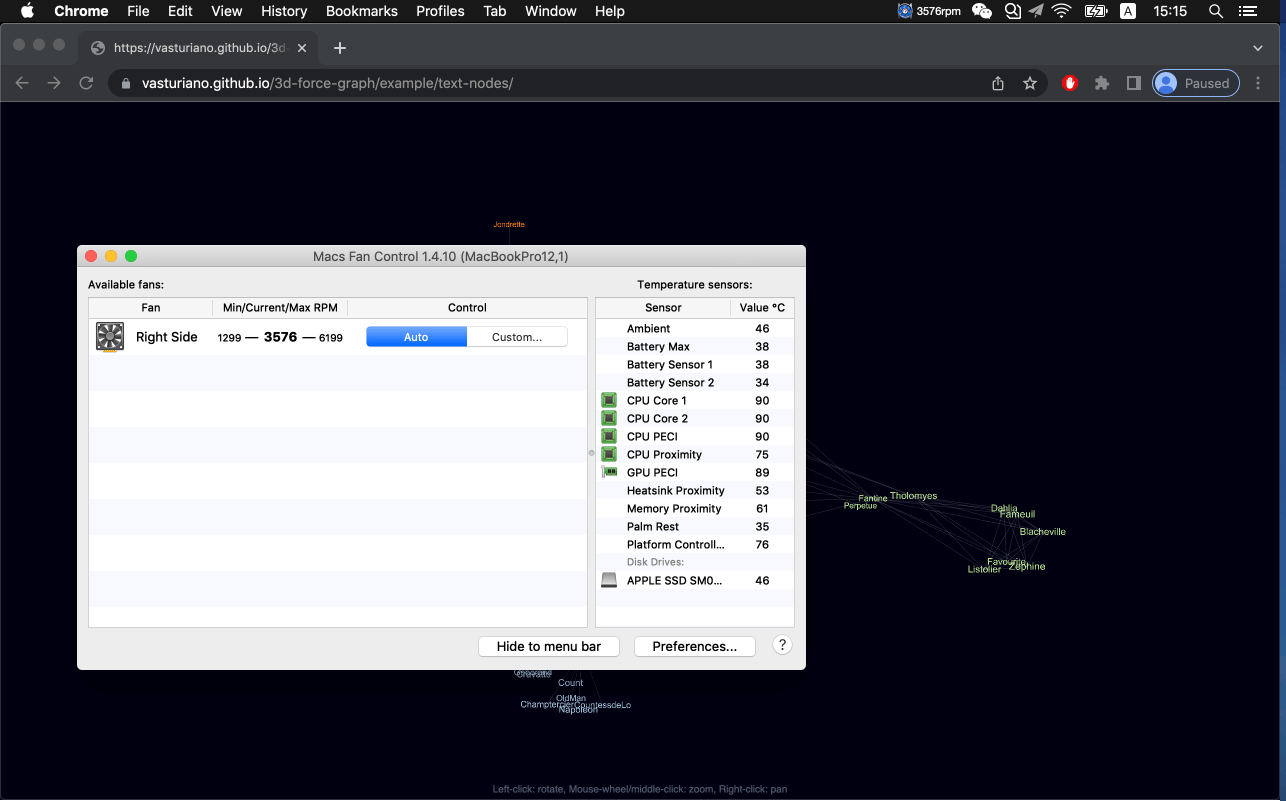Open Preferences... button
Viewport: 1286px width, 801px height.
pyautogui.click(x=695, y=646)
